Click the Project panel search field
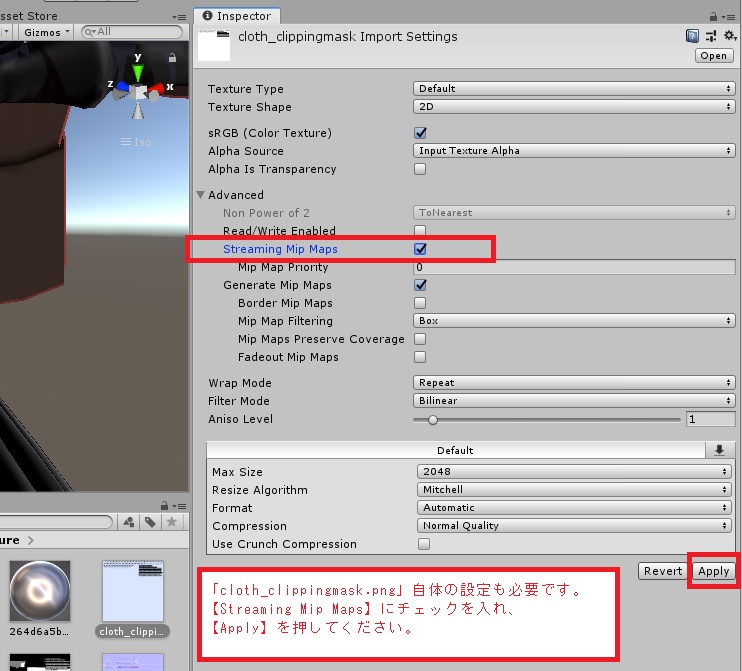742x671 pixels. tap(56, 522)
